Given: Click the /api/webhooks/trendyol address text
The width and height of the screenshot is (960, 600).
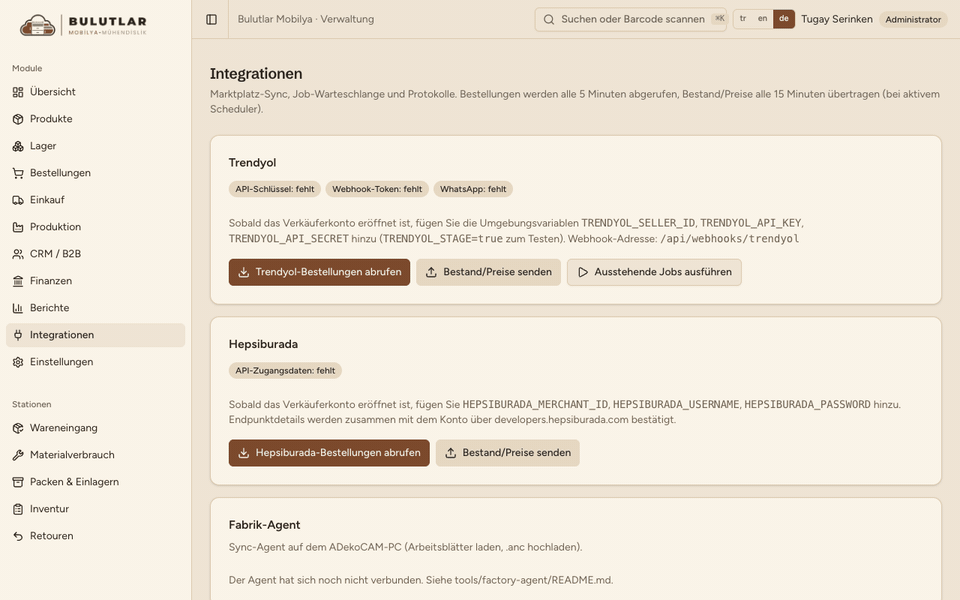Looking at the screenshot, I should point(730,239).
